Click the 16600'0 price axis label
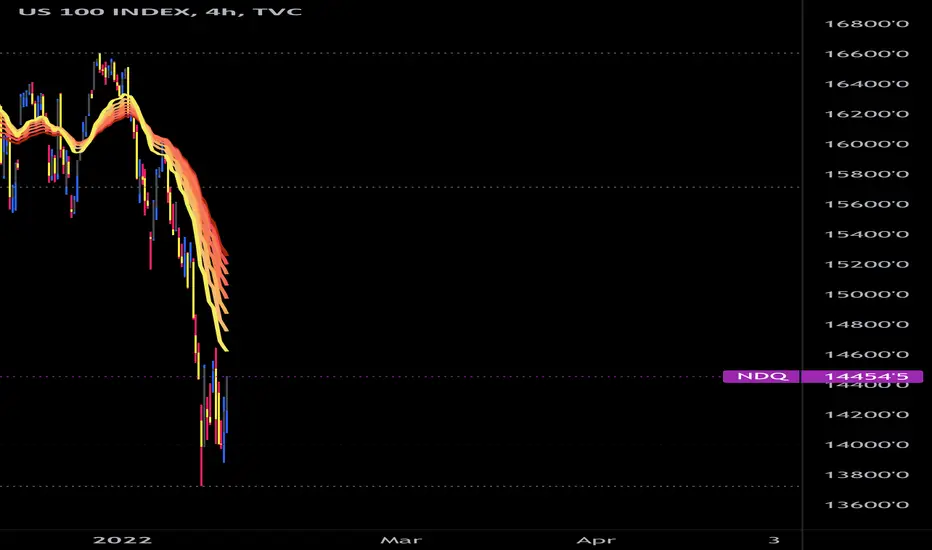Screen dimensions: 932x550 tap(867, 54)
